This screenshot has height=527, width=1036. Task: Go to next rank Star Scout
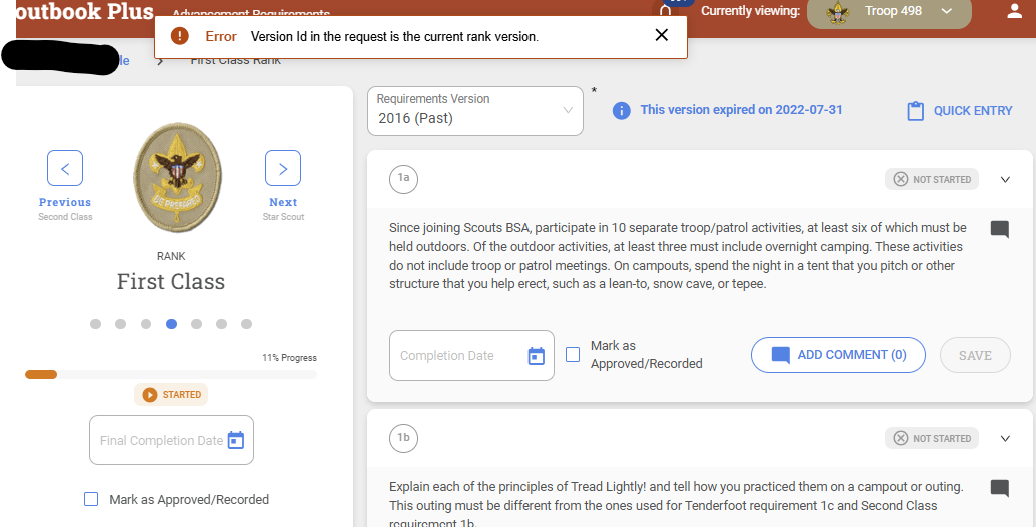point(283,168)
